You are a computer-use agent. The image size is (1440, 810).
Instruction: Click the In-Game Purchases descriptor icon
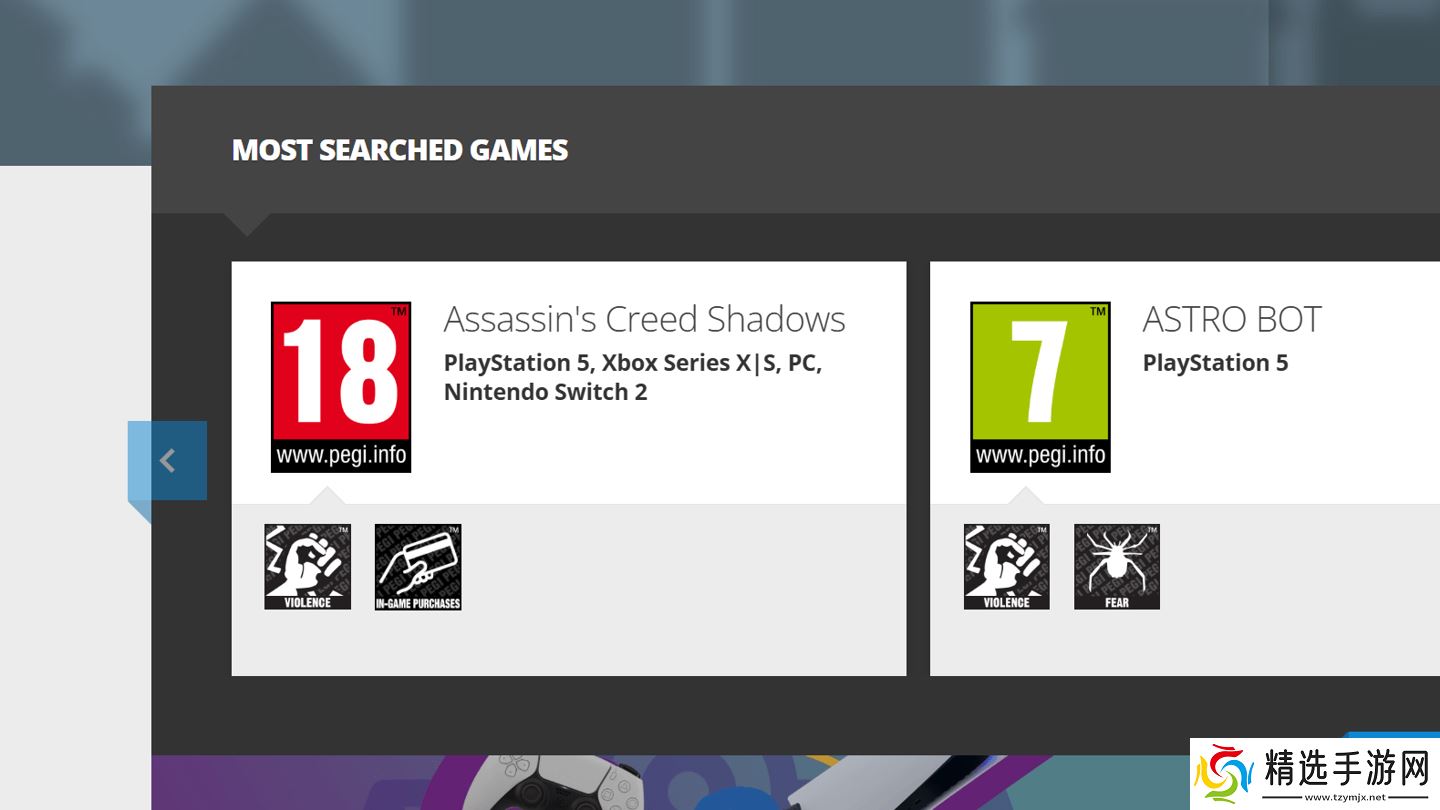coord(418,566)
